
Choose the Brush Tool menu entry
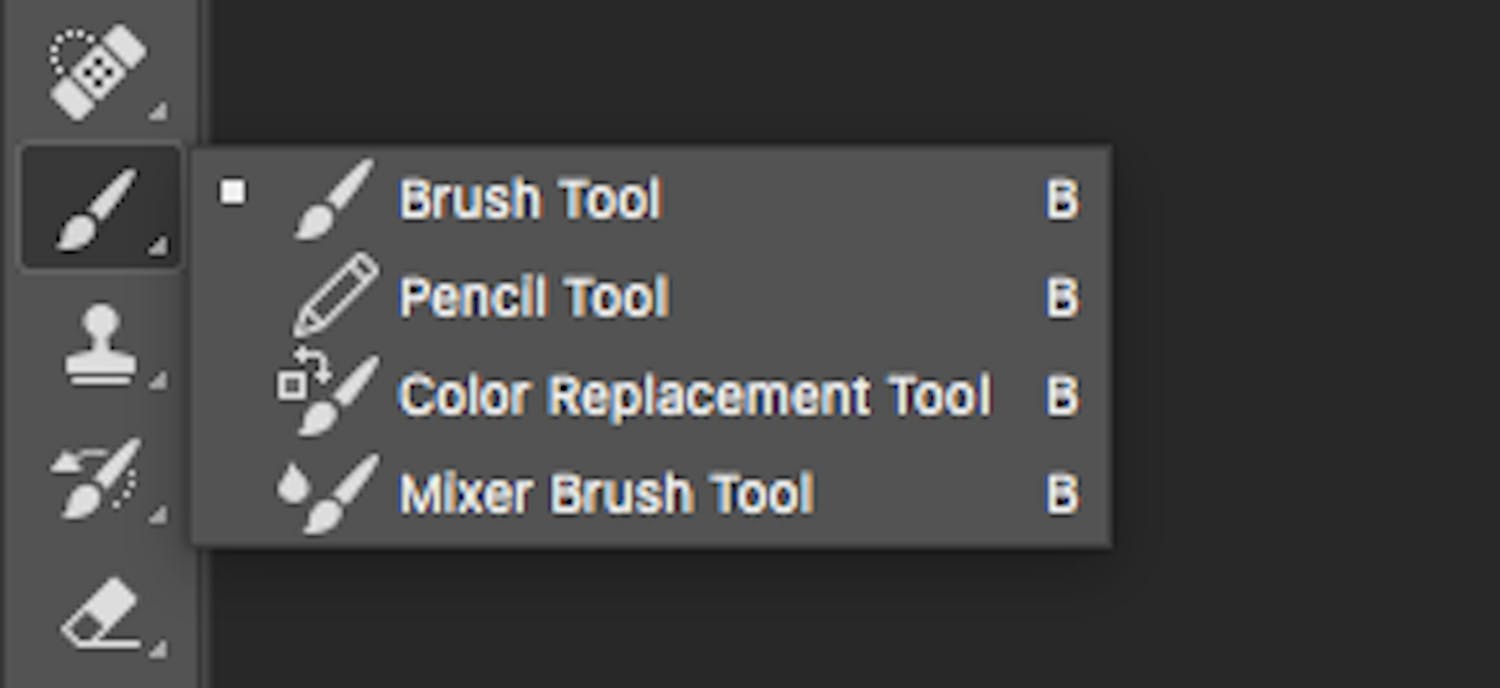click(x=530, y=199)
